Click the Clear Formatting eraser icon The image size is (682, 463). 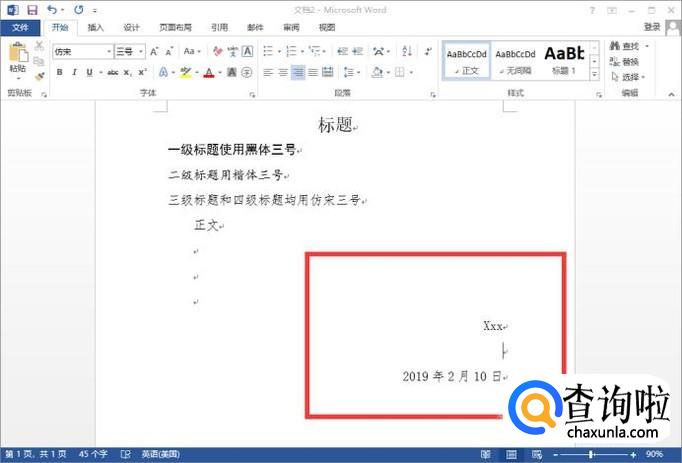point(217,51)
